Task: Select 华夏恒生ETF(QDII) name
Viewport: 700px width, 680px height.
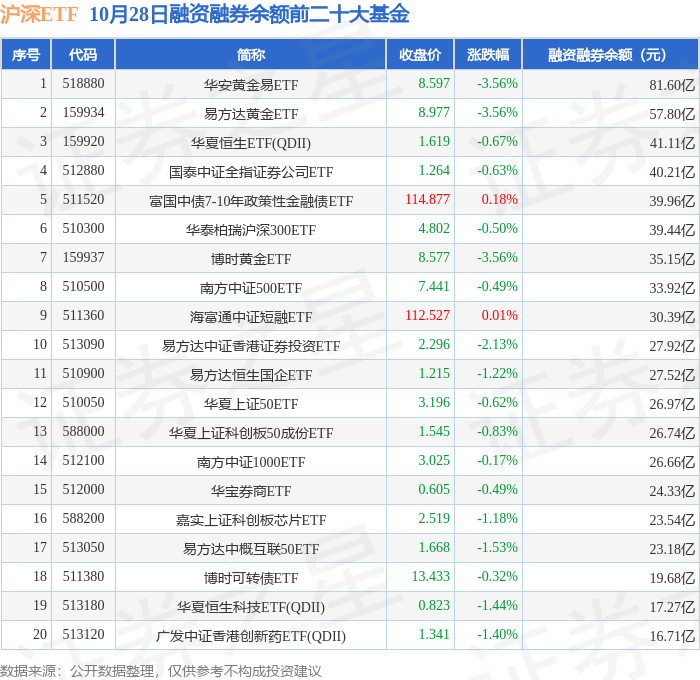Action: coord(251,143)
